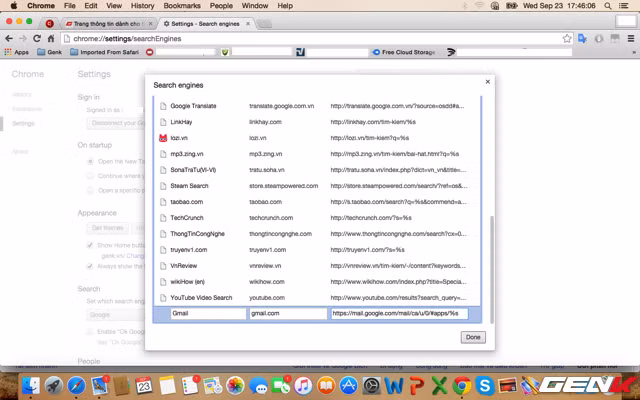This screenshot has height=400, width=640.
Task: Click the bookmark star in address bar
Action: [x=567, y=38]
